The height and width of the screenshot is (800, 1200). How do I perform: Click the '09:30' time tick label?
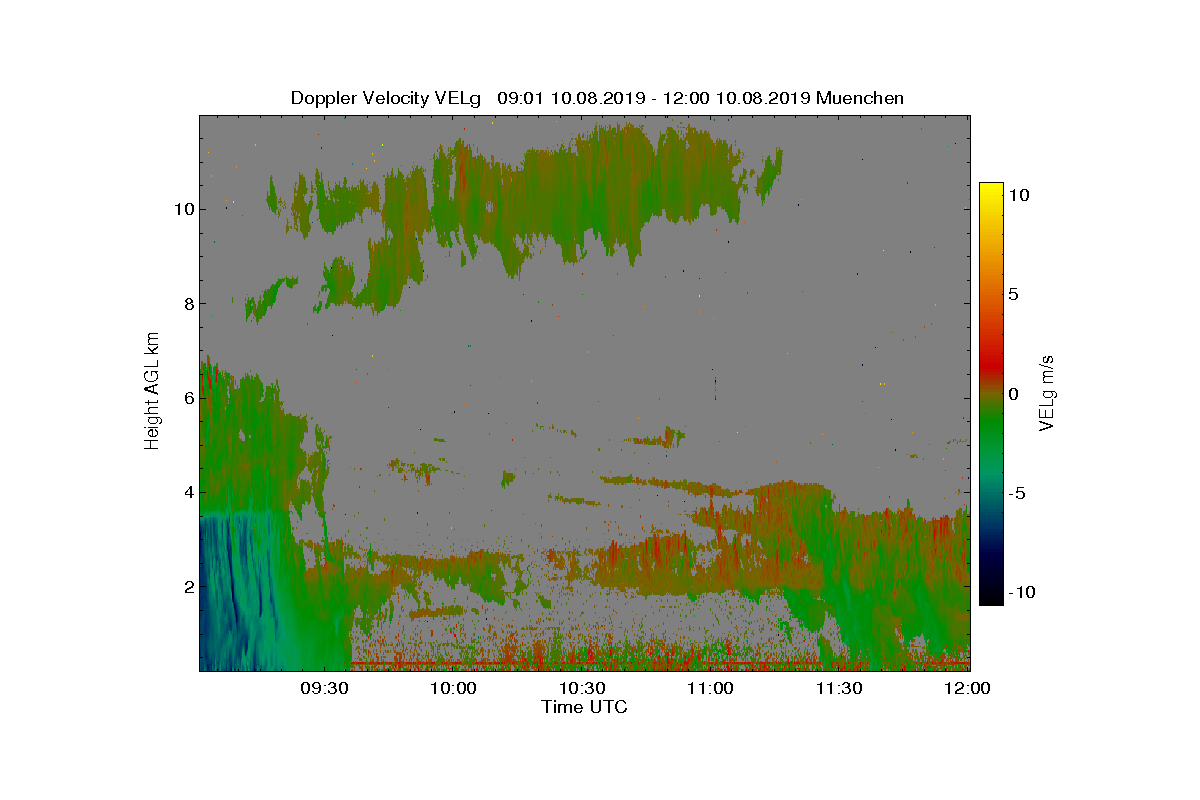pos(327,688)
